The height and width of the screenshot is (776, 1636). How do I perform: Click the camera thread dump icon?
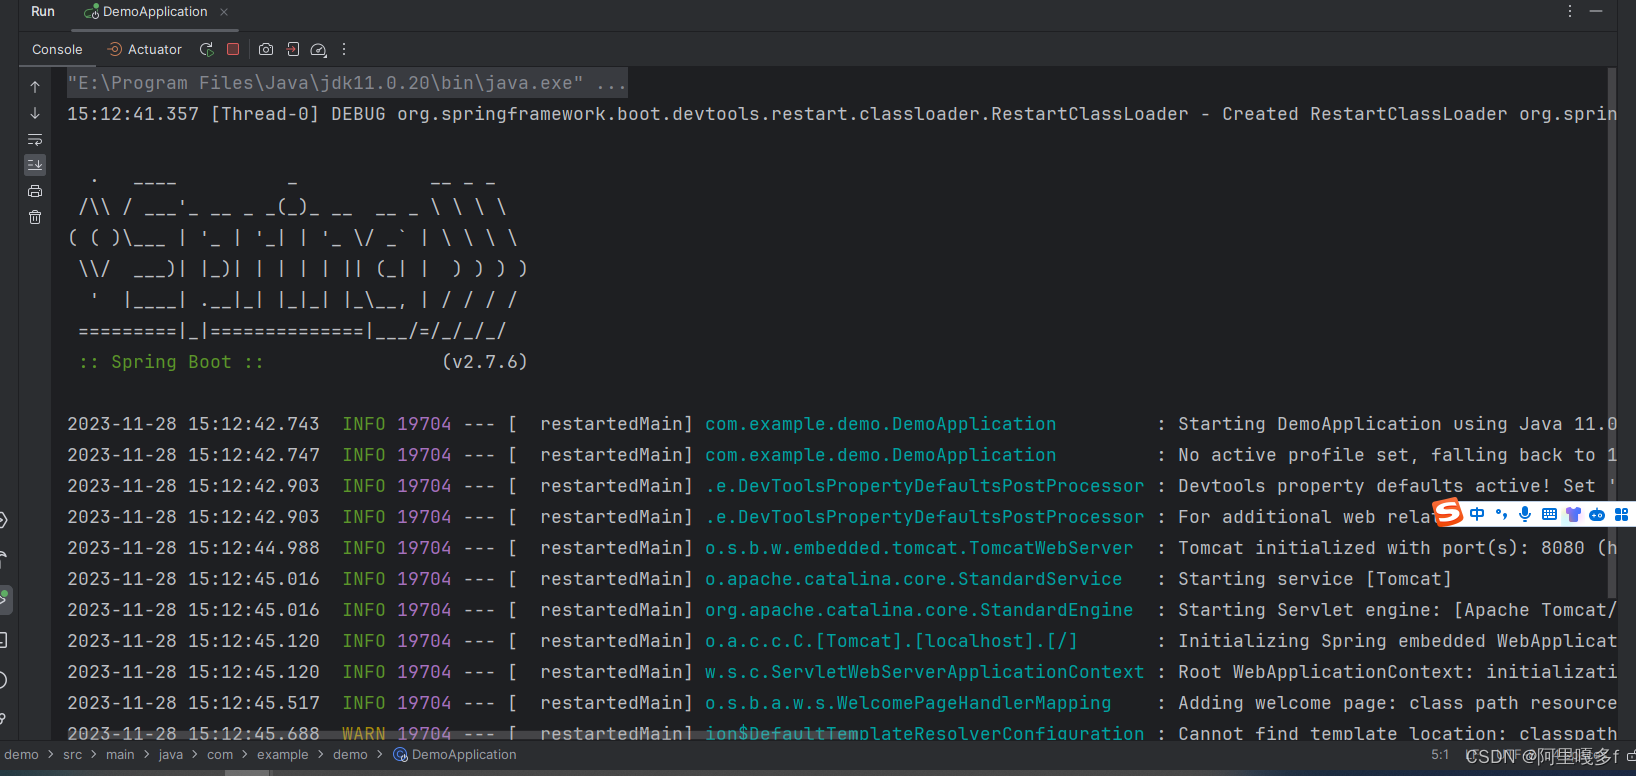266,49
